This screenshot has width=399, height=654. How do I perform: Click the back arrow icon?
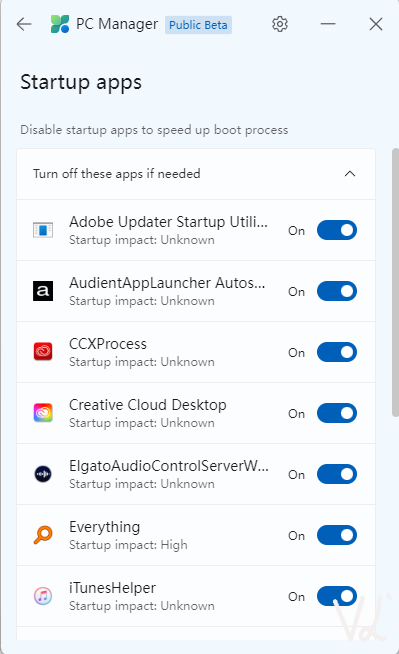(x=24, y=24)
